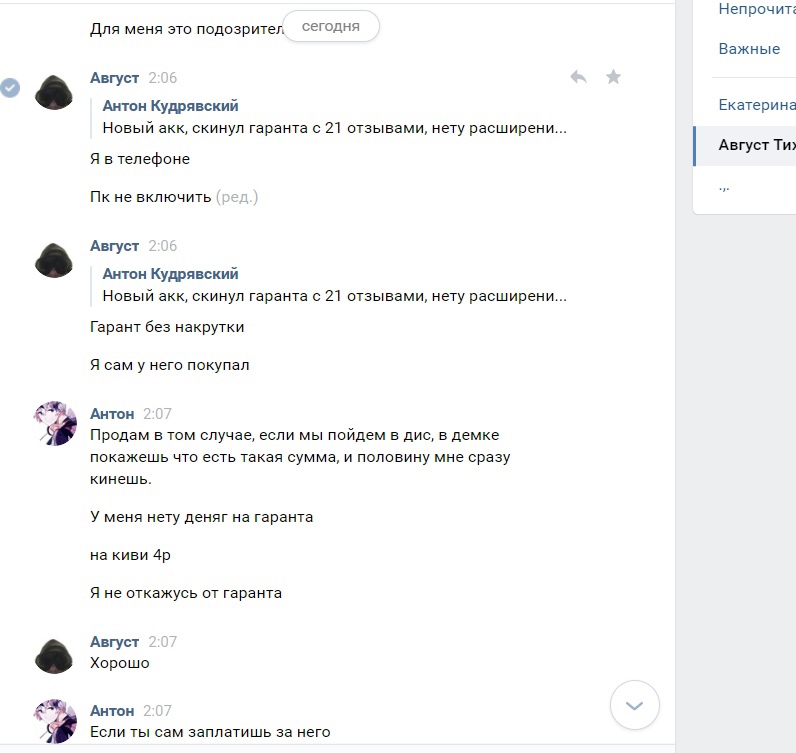Open Август's avatar beside 'Хорошо' message
Screen dimensions: 796x753
(54, 656)
